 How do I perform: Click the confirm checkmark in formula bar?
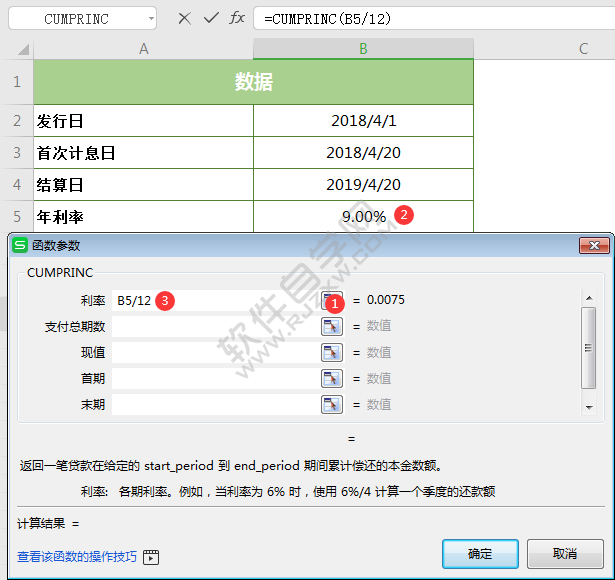(x=210, y=18)
